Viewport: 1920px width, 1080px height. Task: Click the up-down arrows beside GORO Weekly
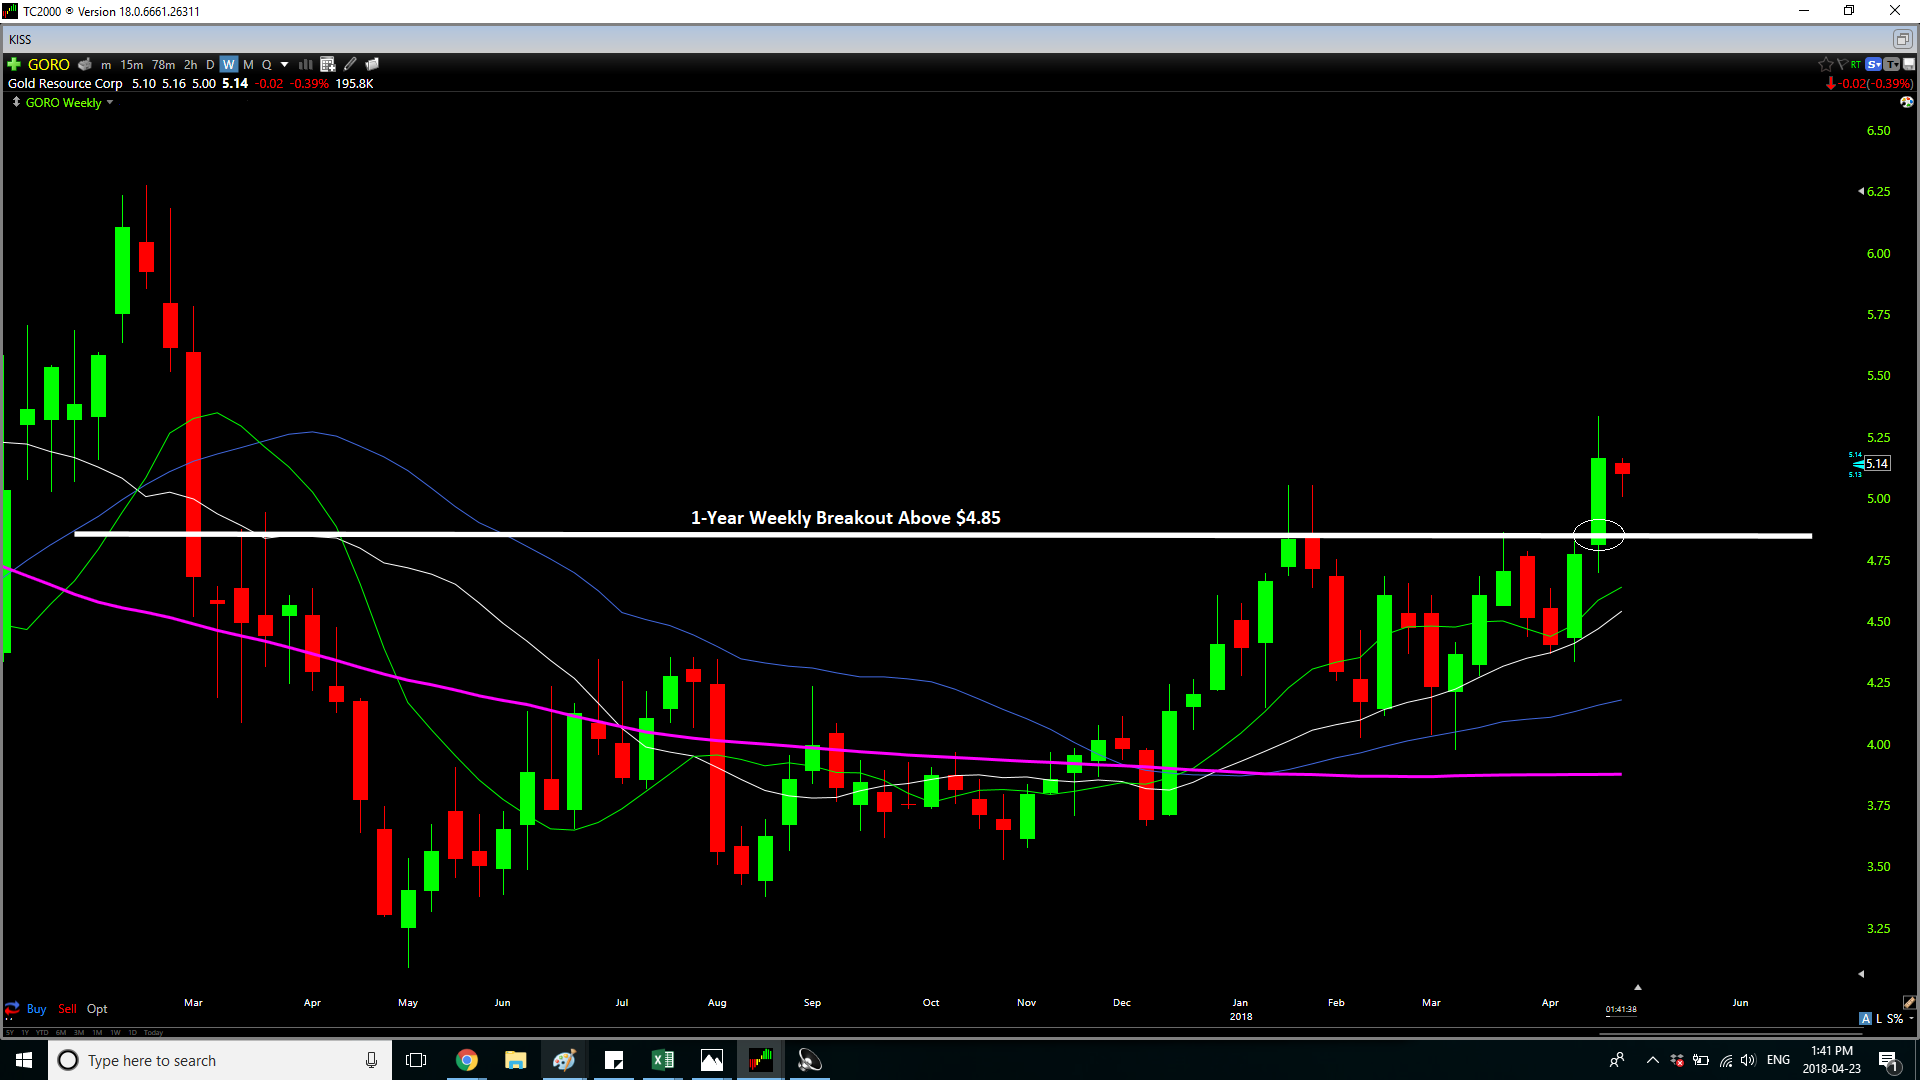point(16,102)
